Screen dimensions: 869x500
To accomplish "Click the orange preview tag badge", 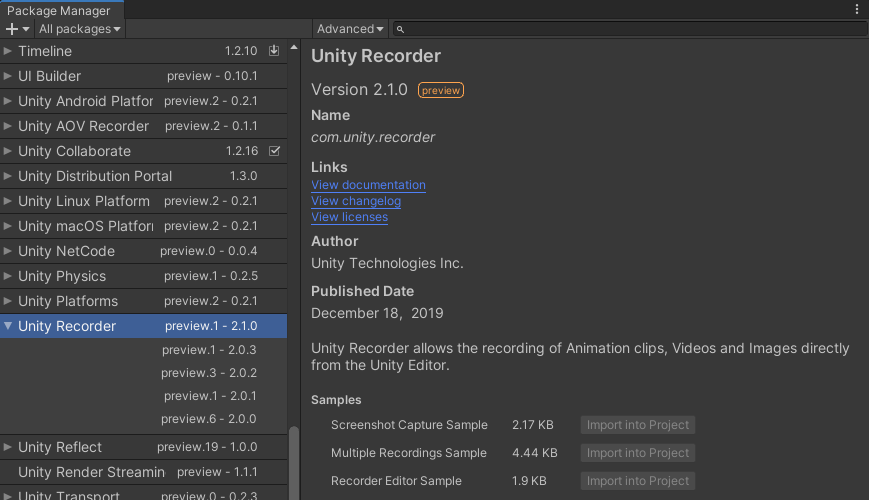I will [x=441, y=90].
